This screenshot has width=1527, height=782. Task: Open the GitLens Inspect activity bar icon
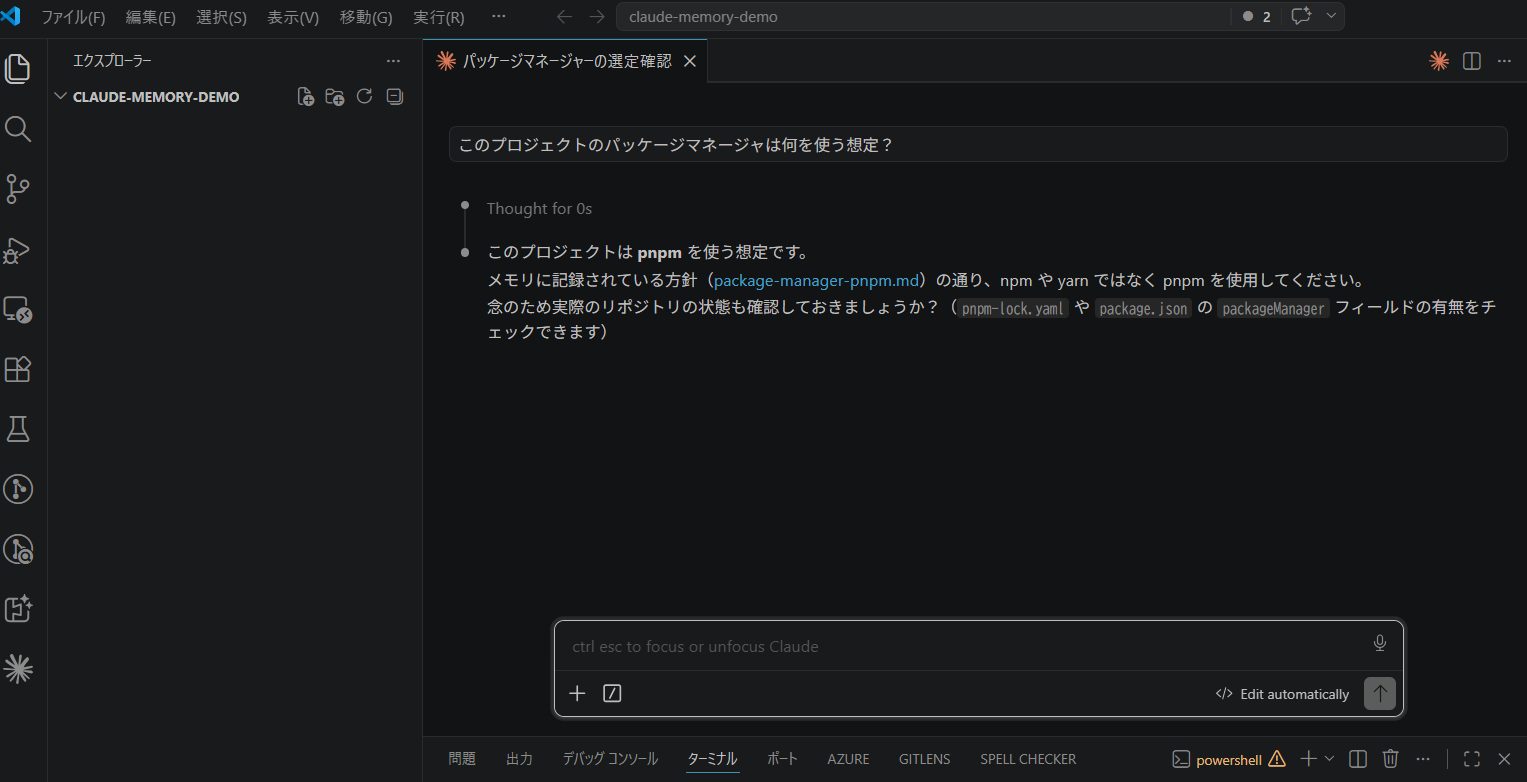(18, 549)
